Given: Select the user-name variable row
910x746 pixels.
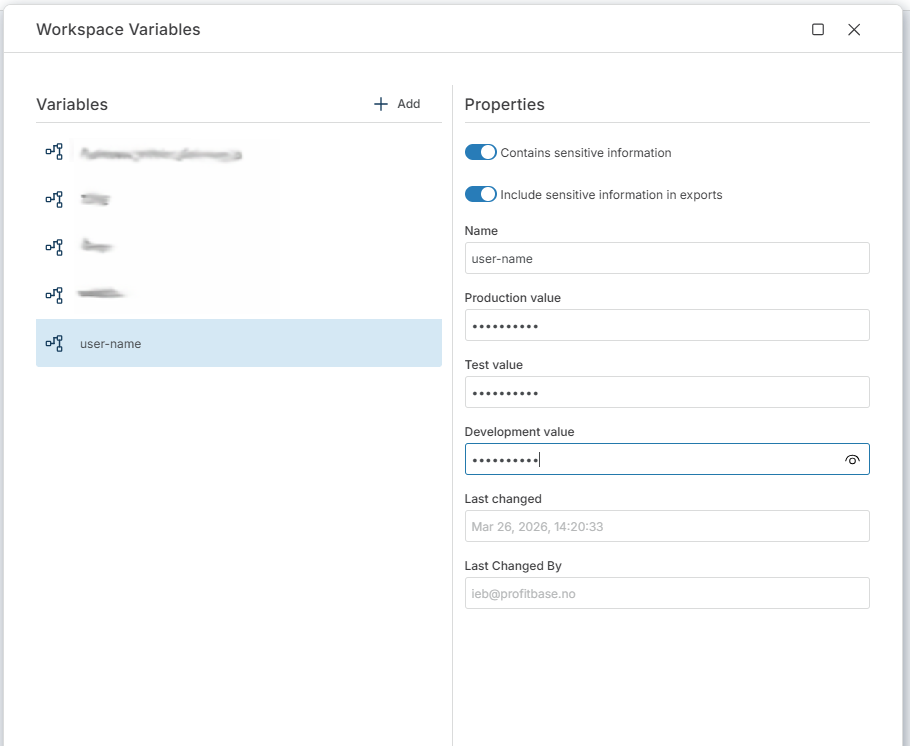Looking at the screenshot, I should tap(238, 343).
